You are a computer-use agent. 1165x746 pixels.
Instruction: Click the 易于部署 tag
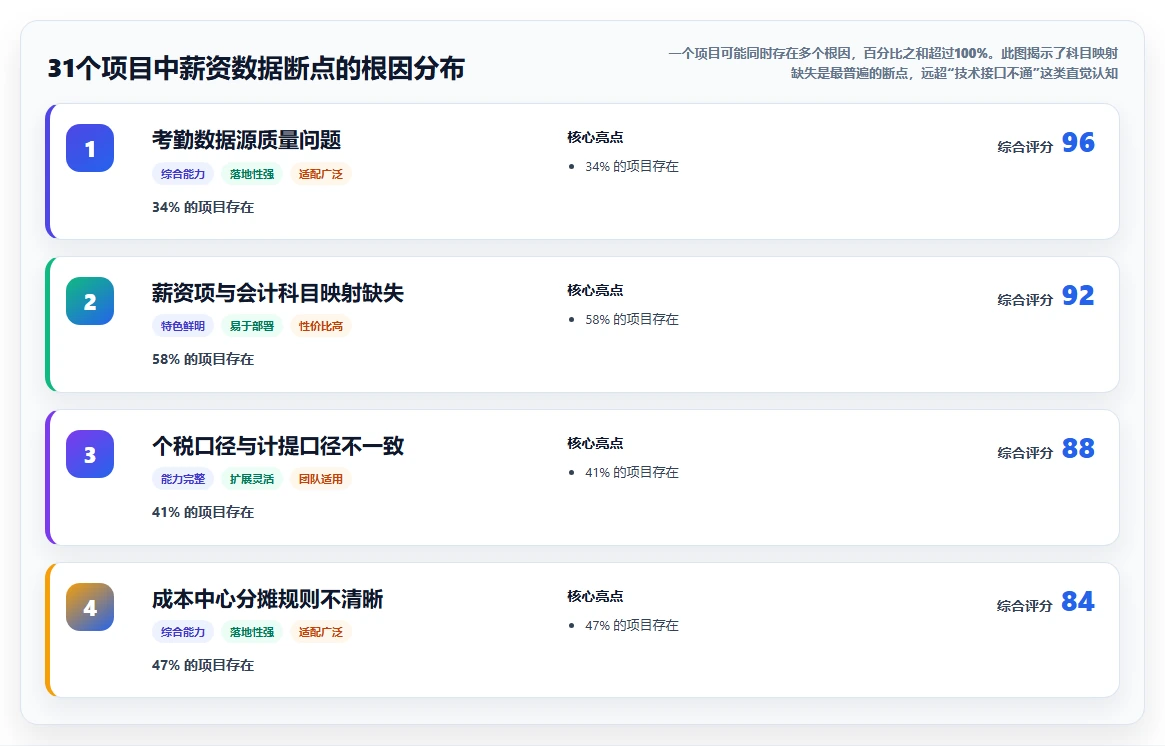[x=252, y=326]
